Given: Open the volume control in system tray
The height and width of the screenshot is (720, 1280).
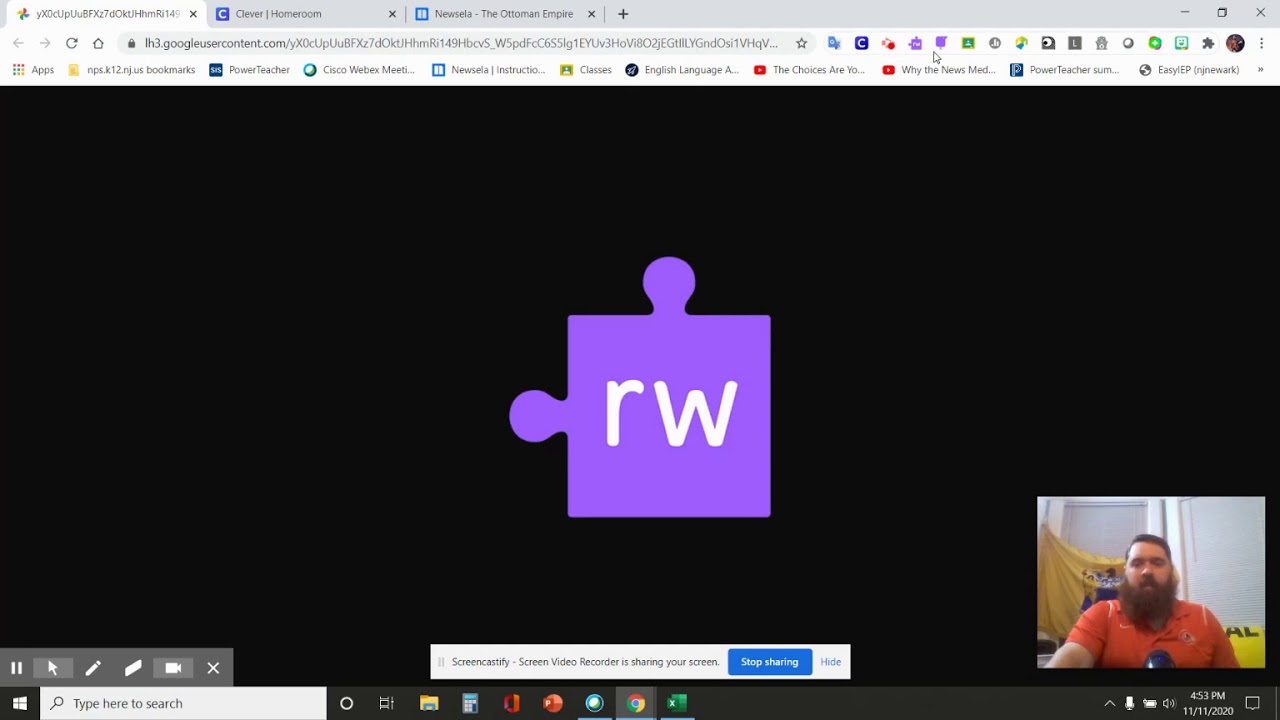Looking at the screenshot, I should point(1169,703).
